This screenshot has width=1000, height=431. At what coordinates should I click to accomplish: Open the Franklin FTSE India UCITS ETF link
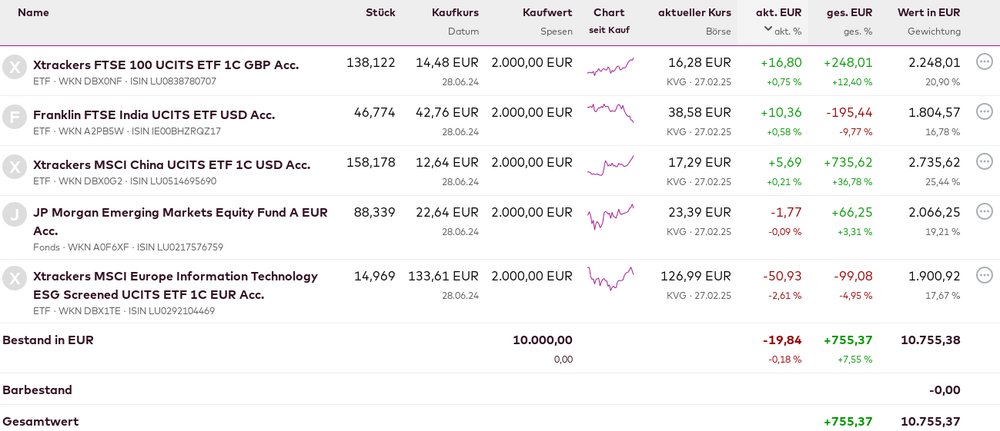pyautogui.click(x=154, y=114)
